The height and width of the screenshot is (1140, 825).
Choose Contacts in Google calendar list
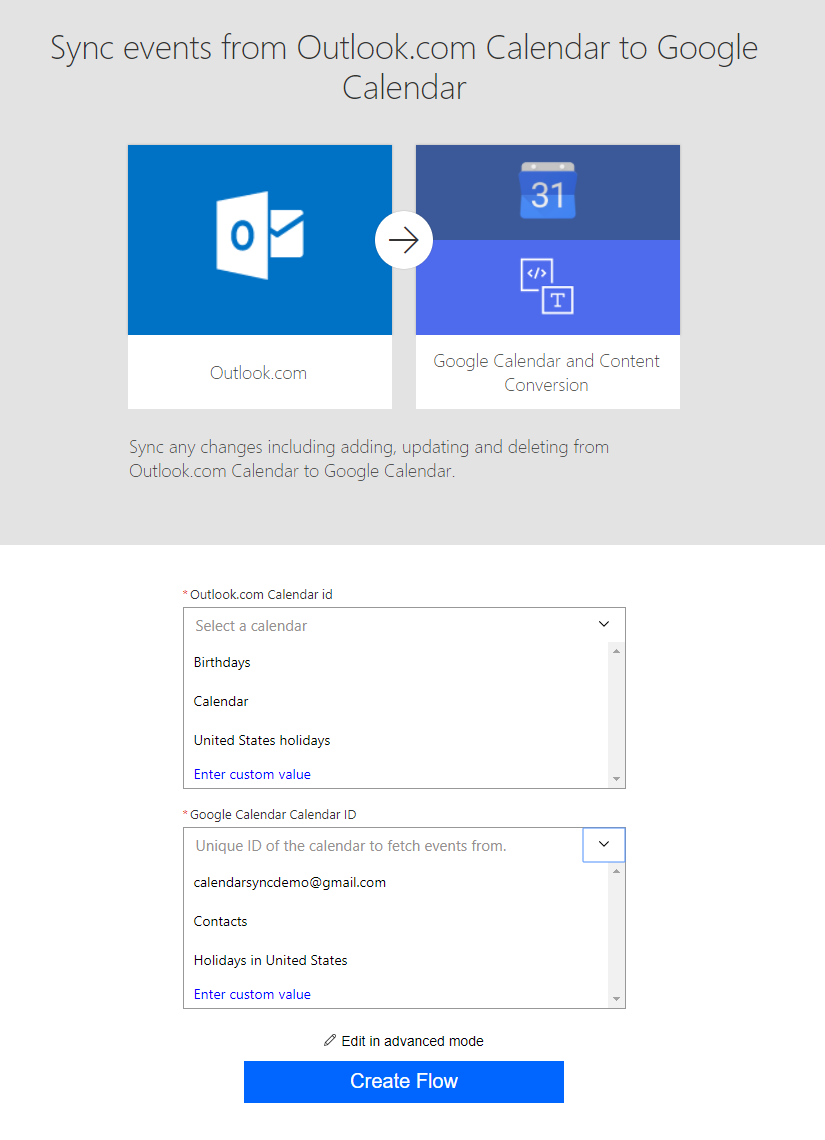click(x=221, y=921)
